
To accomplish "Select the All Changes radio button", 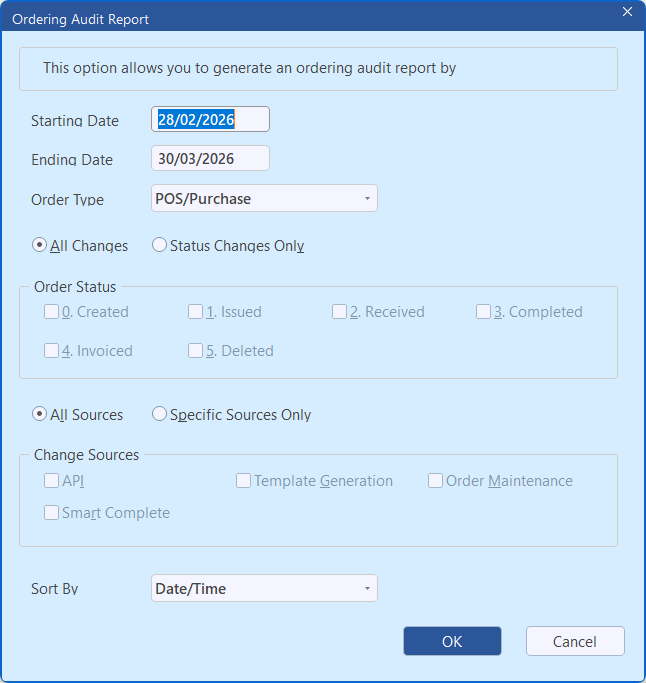I will 40,246.
